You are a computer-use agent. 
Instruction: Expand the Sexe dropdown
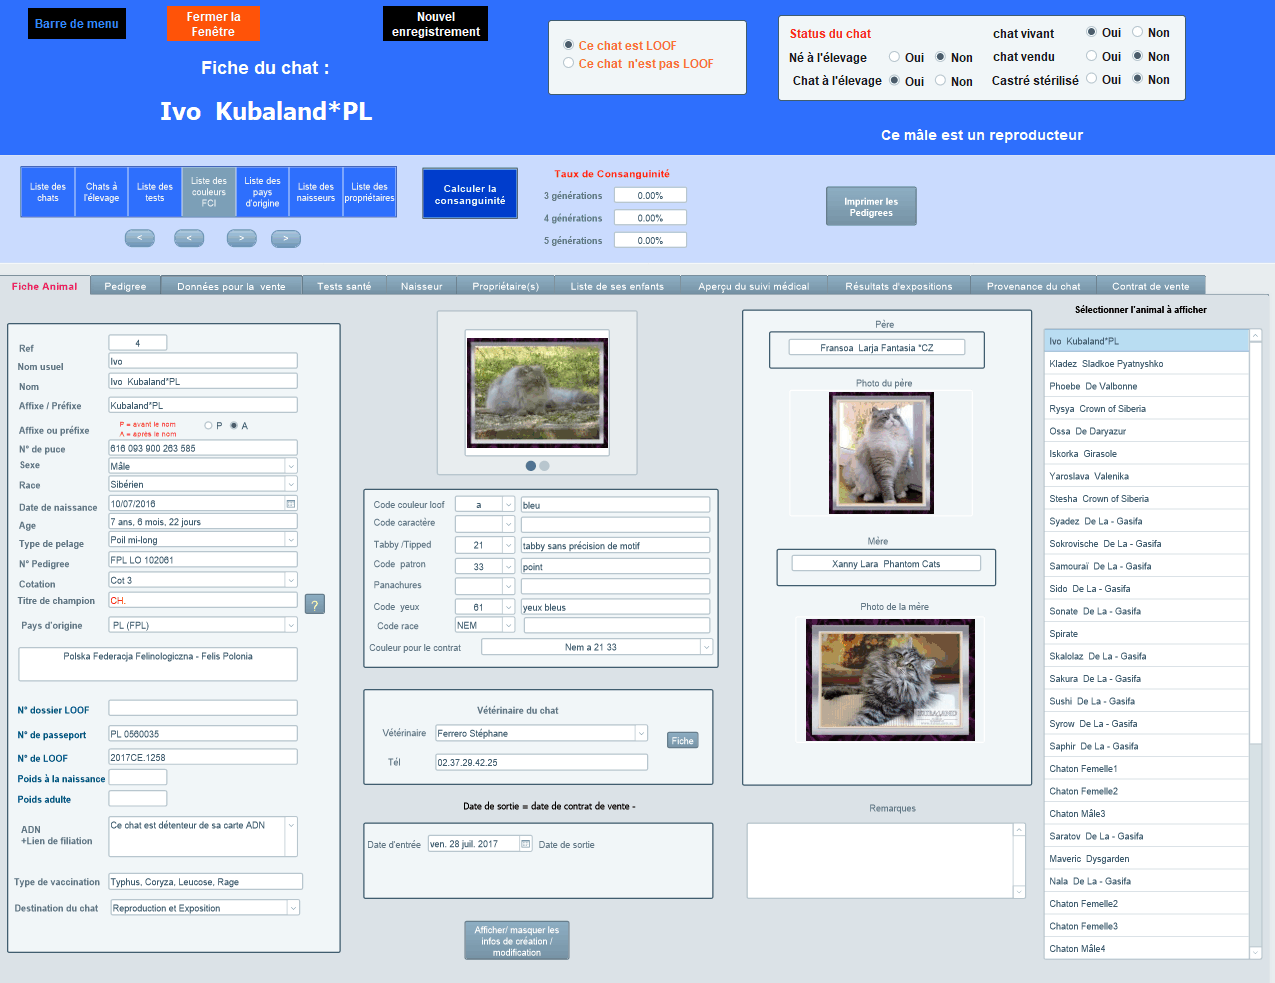[291, 466]
